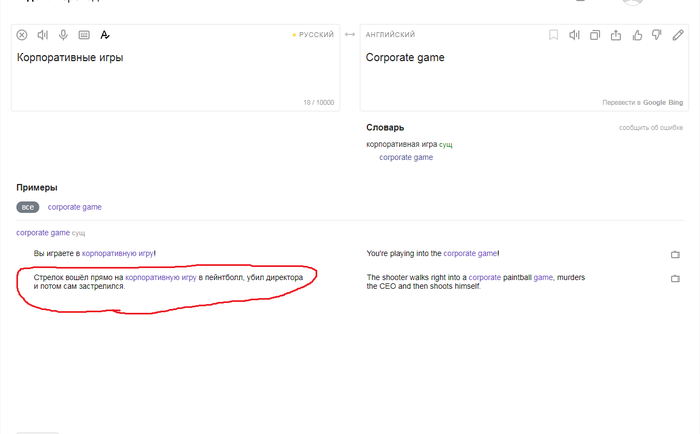This screenshot has width=700, height=434.
Task: Suggest an edit with pencil icon
Action: click(x=678, y=35)
